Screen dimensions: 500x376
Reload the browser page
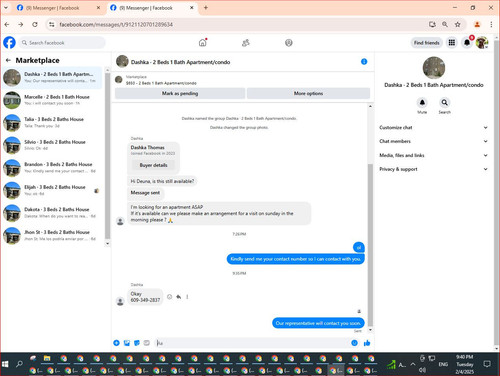click(x=35, y=24)
